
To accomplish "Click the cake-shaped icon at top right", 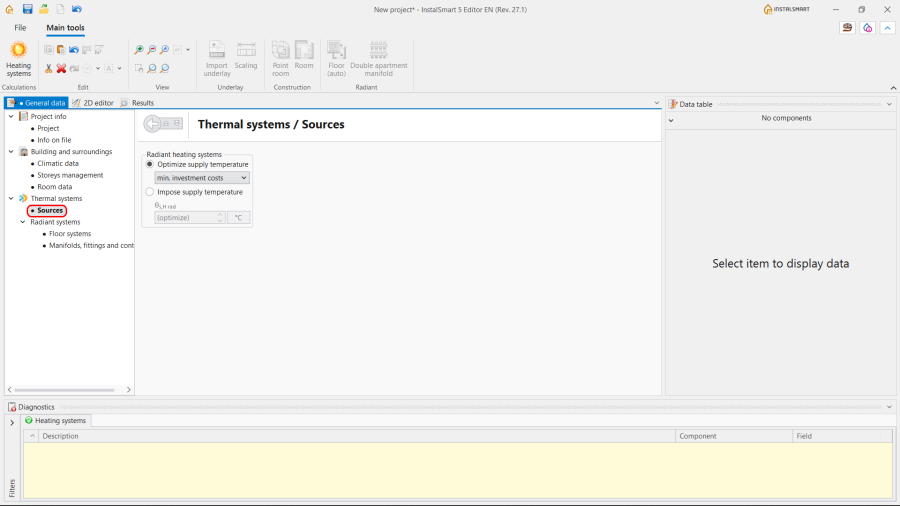I will (847, 28).
